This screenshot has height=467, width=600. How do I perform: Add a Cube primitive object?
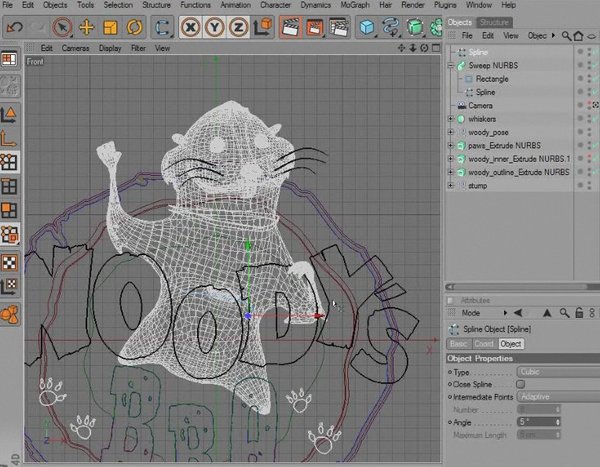click(368, 27)
